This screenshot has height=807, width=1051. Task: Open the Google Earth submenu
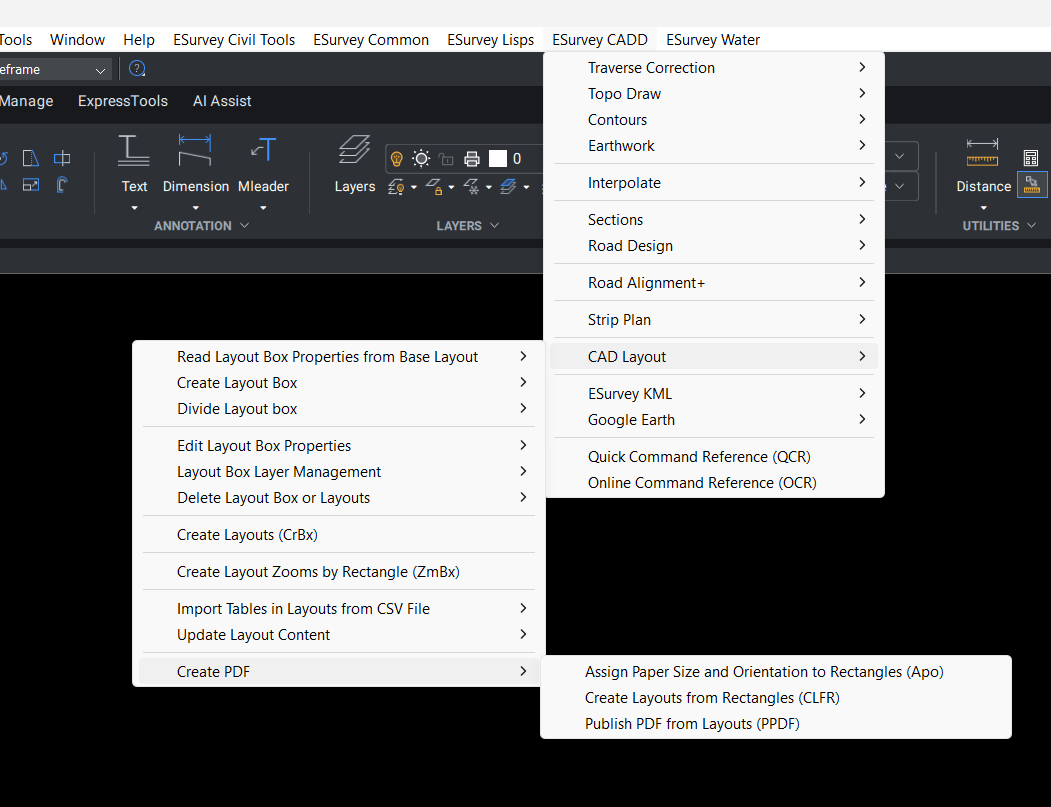(714, 420)
